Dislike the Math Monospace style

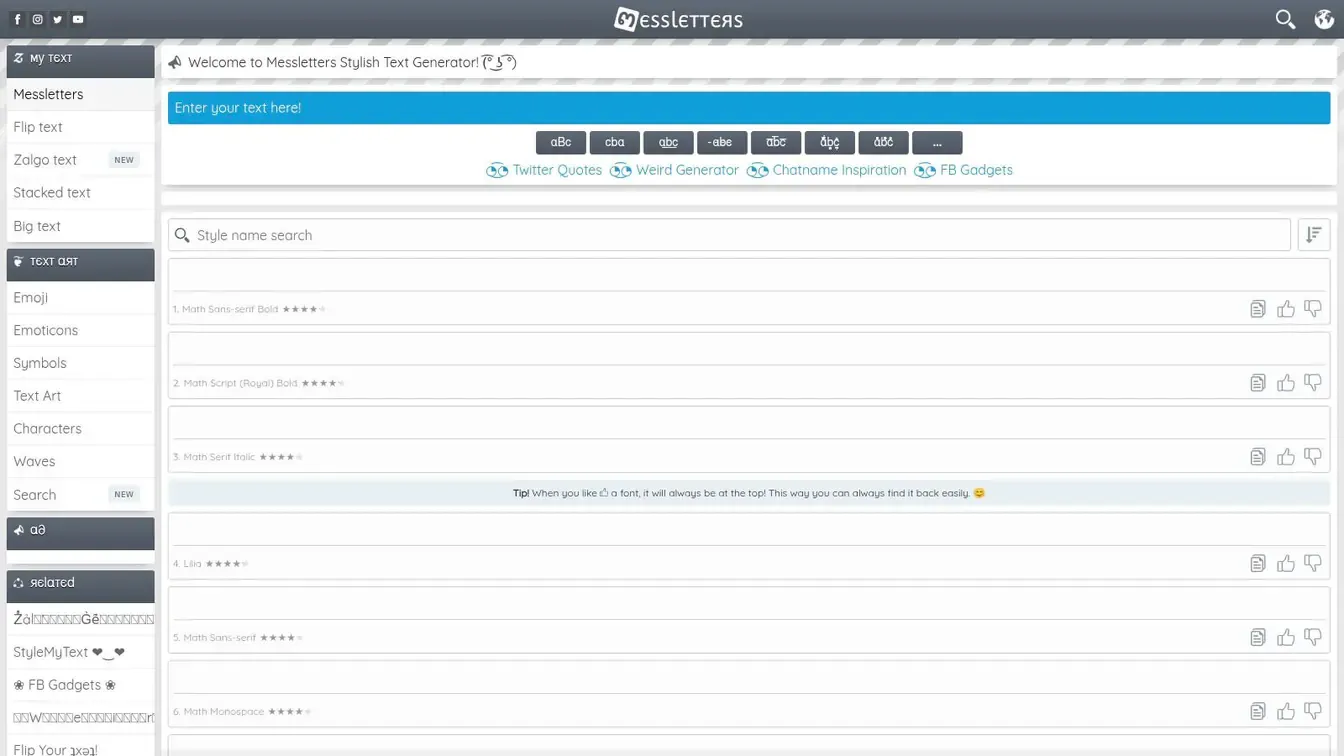1313,712
